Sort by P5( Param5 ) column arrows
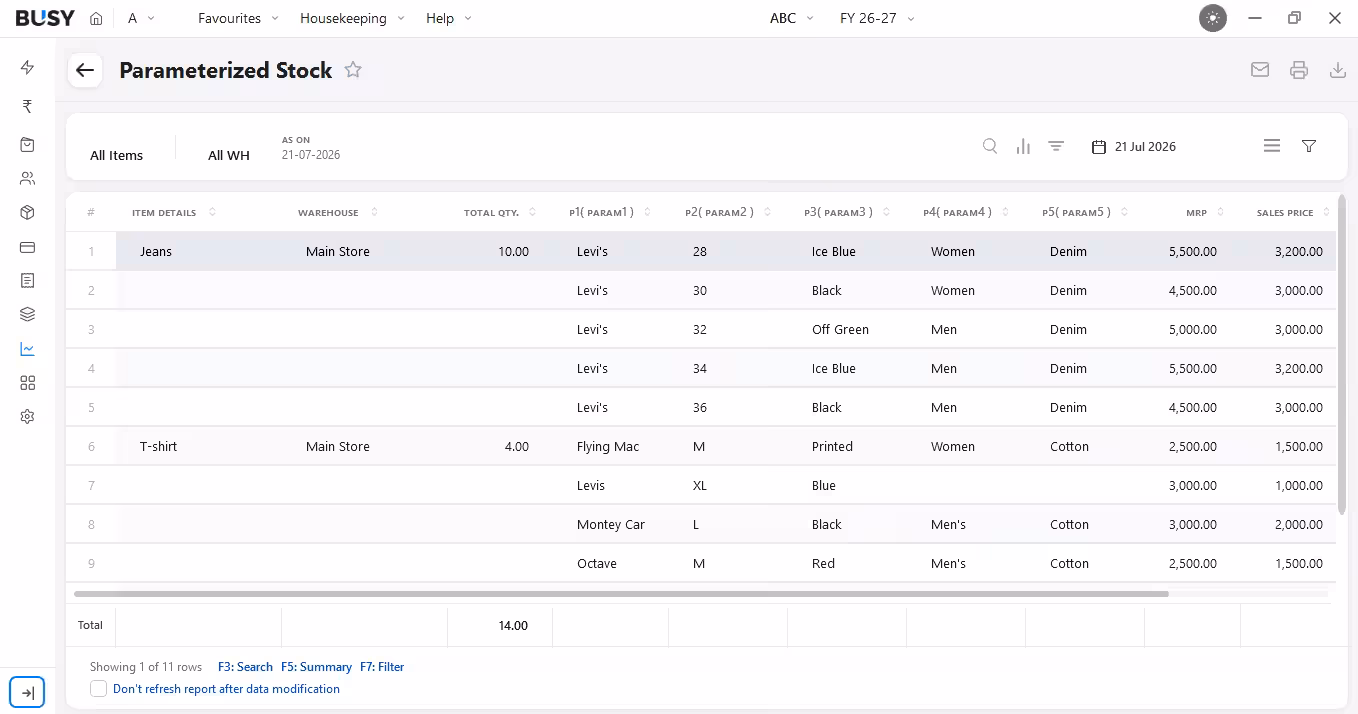The image size is (1358, 714). [1124, 212]
